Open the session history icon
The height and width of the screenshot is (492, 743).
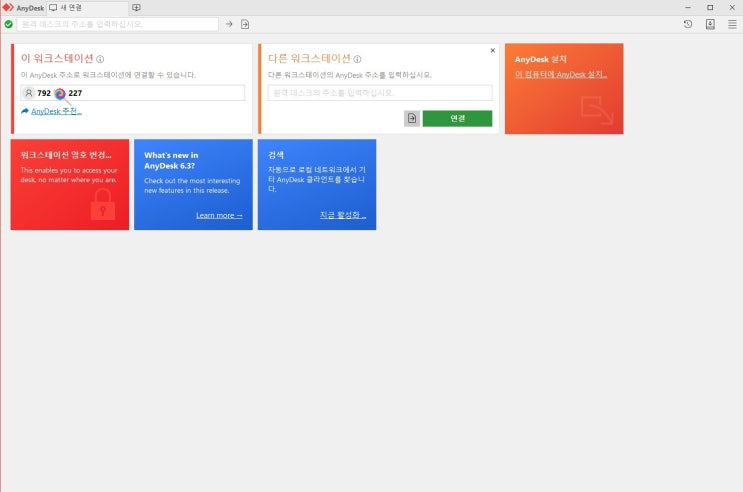(x=688, y=24)
